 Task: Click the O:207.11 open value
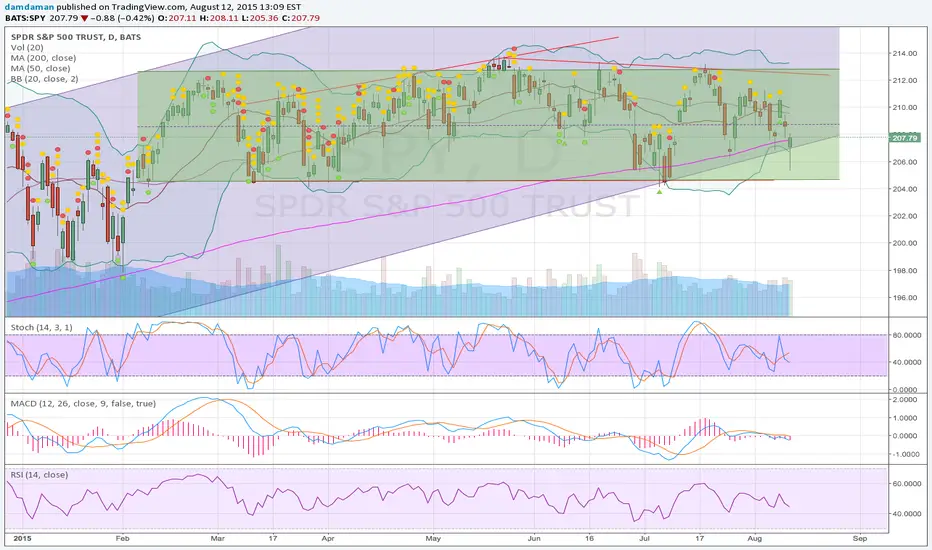click(178, 18)
